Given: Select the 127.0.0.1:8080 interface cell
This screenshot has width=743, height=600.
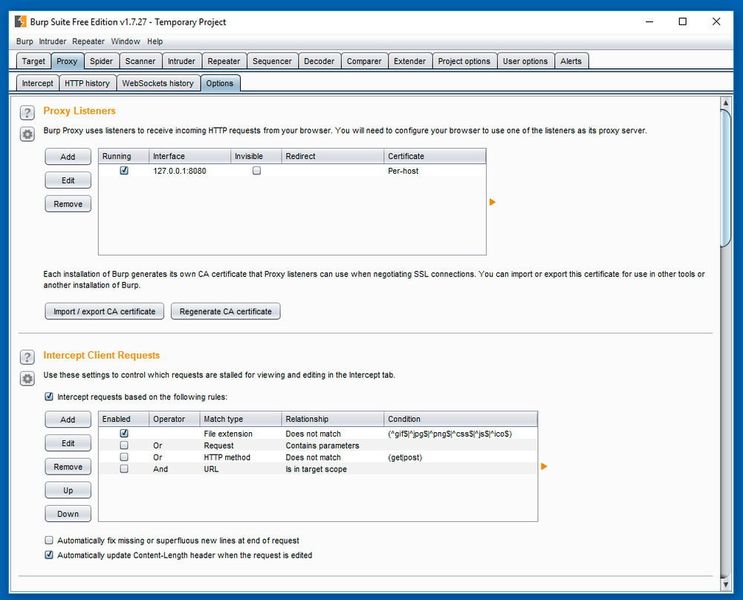Looking at the screenshot, I should coord(190,171).
